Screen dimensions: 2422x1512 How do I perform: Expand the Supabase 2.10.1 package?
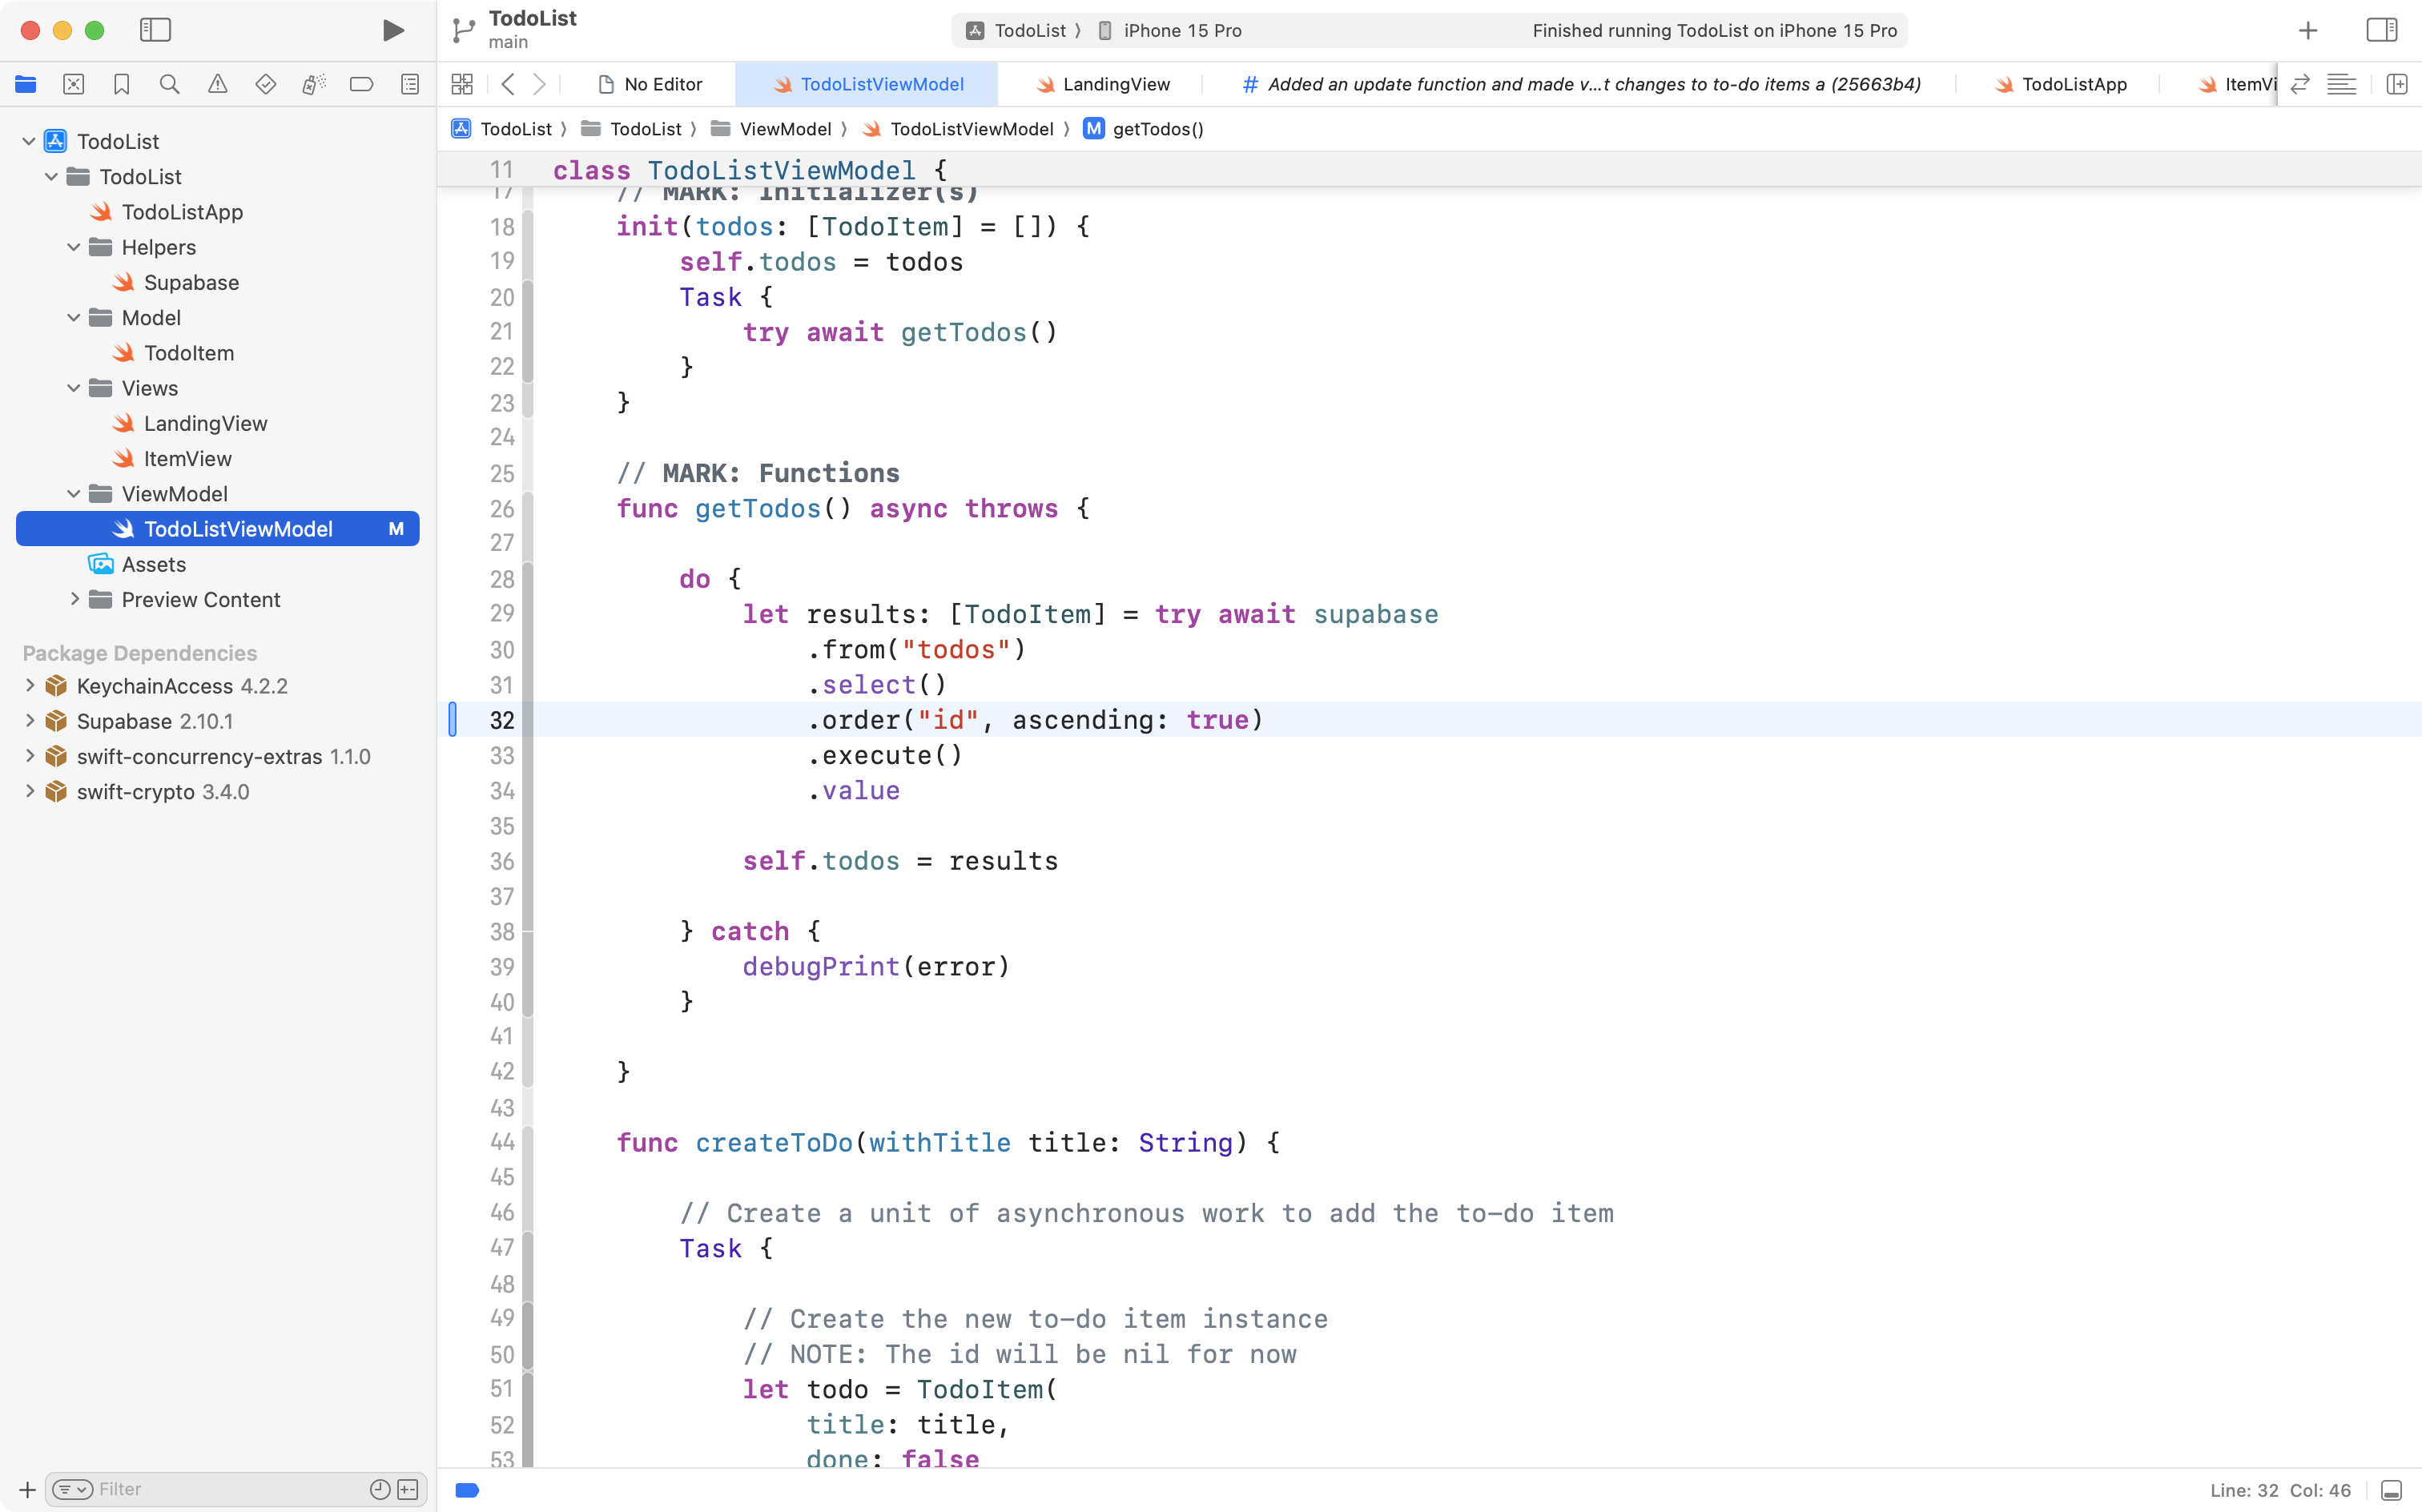[x=29, y=720]
